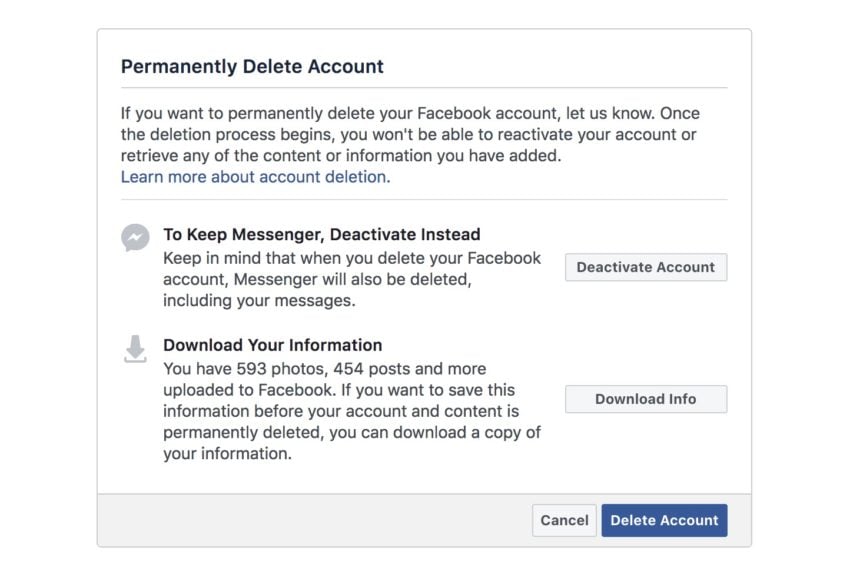
Task: Click the 593 photos count text
Action: point(280,369)
